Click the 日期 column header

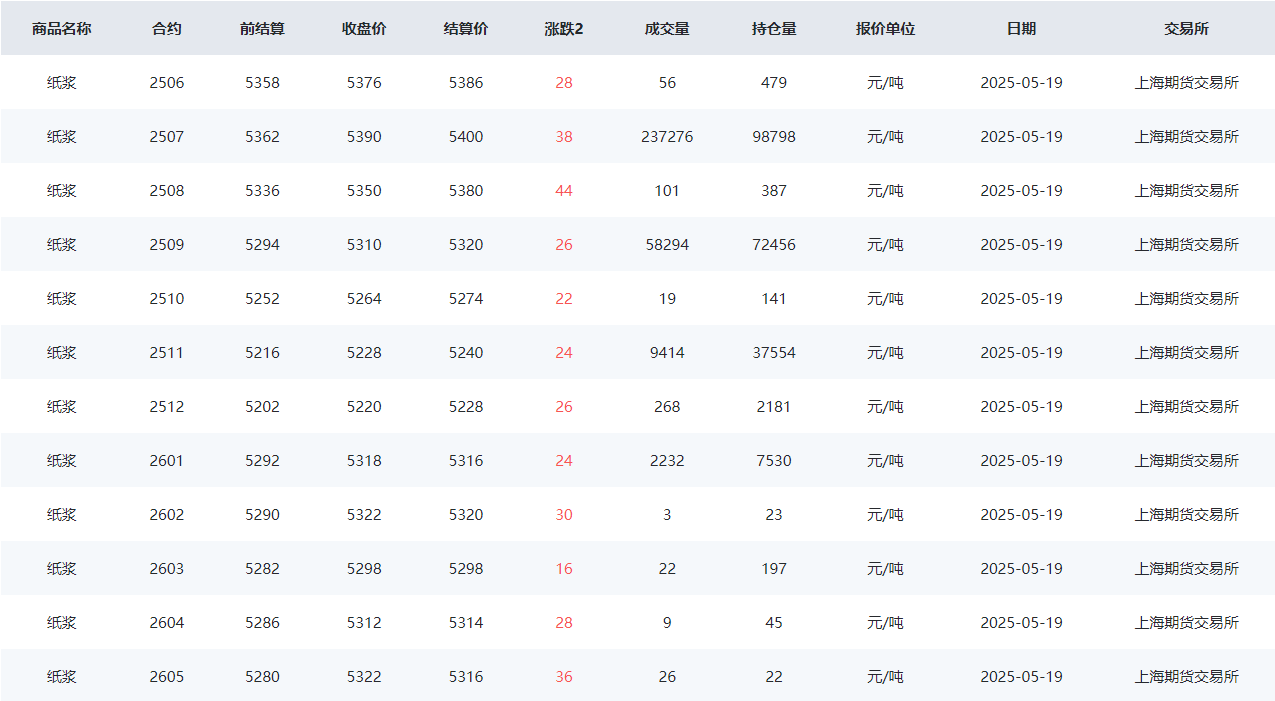1021,29
